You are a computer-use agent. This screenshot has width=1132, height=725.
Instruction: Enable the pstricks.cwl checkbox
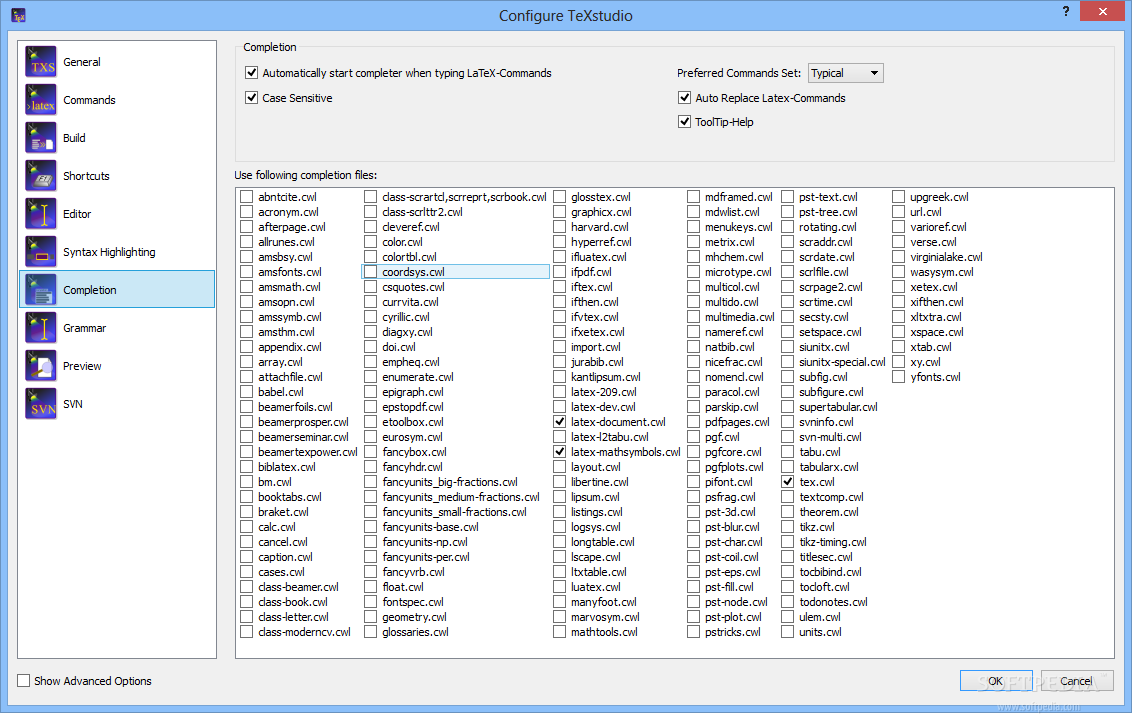pos(694,632)
